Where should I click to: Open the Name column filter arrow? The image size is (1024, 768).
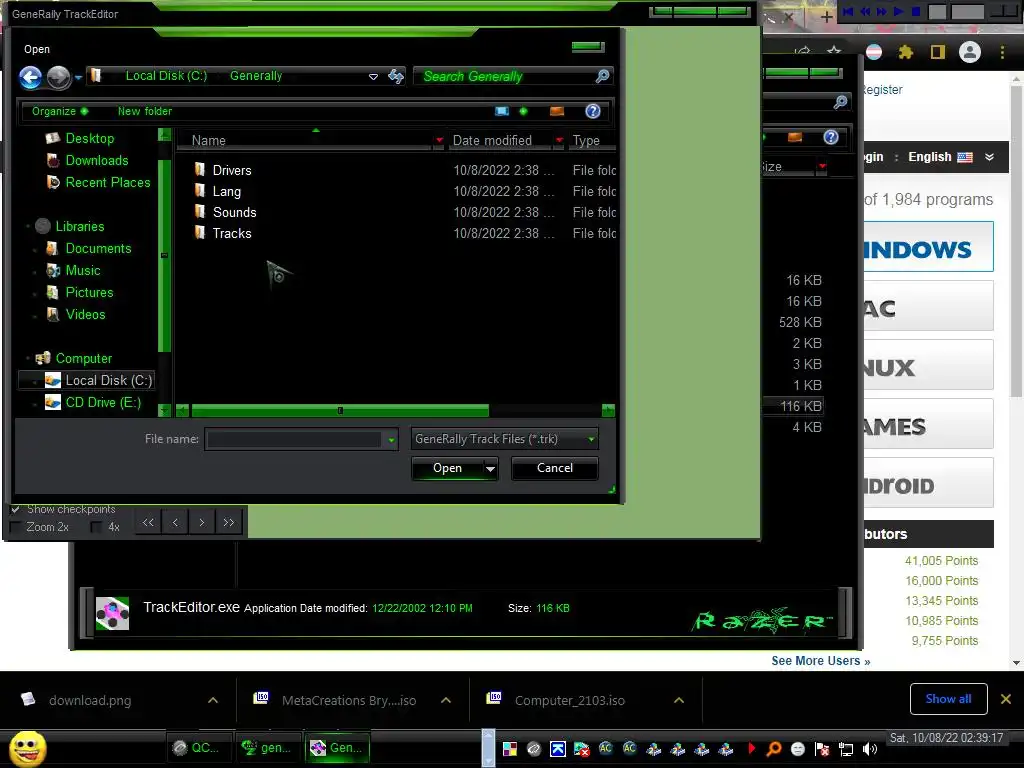coord(439,140)
